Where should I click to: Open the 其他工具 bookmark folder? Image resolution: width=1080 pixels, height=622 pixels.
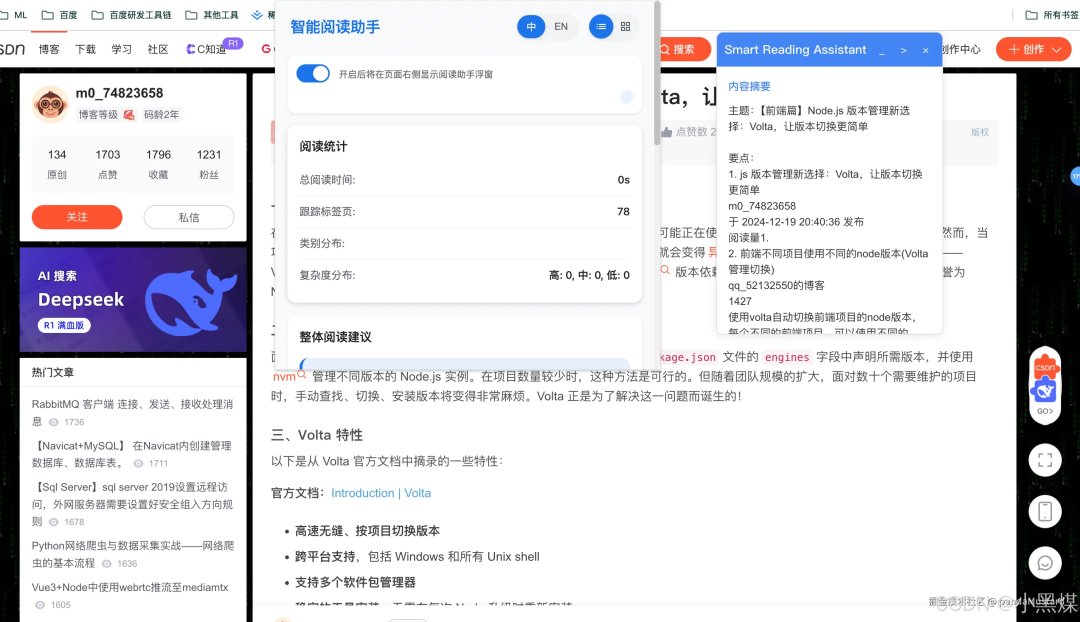tap(212, 14)
